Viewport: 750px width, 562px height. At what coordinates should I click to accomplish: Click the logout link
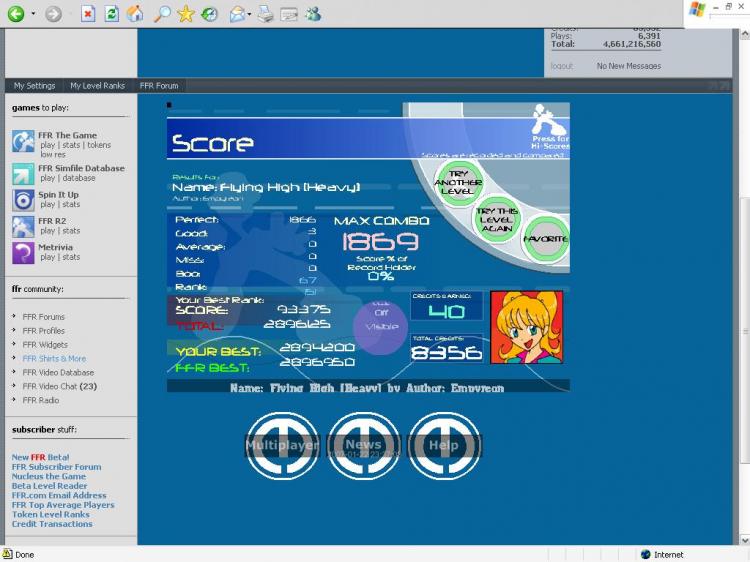(x=562, y=66)
